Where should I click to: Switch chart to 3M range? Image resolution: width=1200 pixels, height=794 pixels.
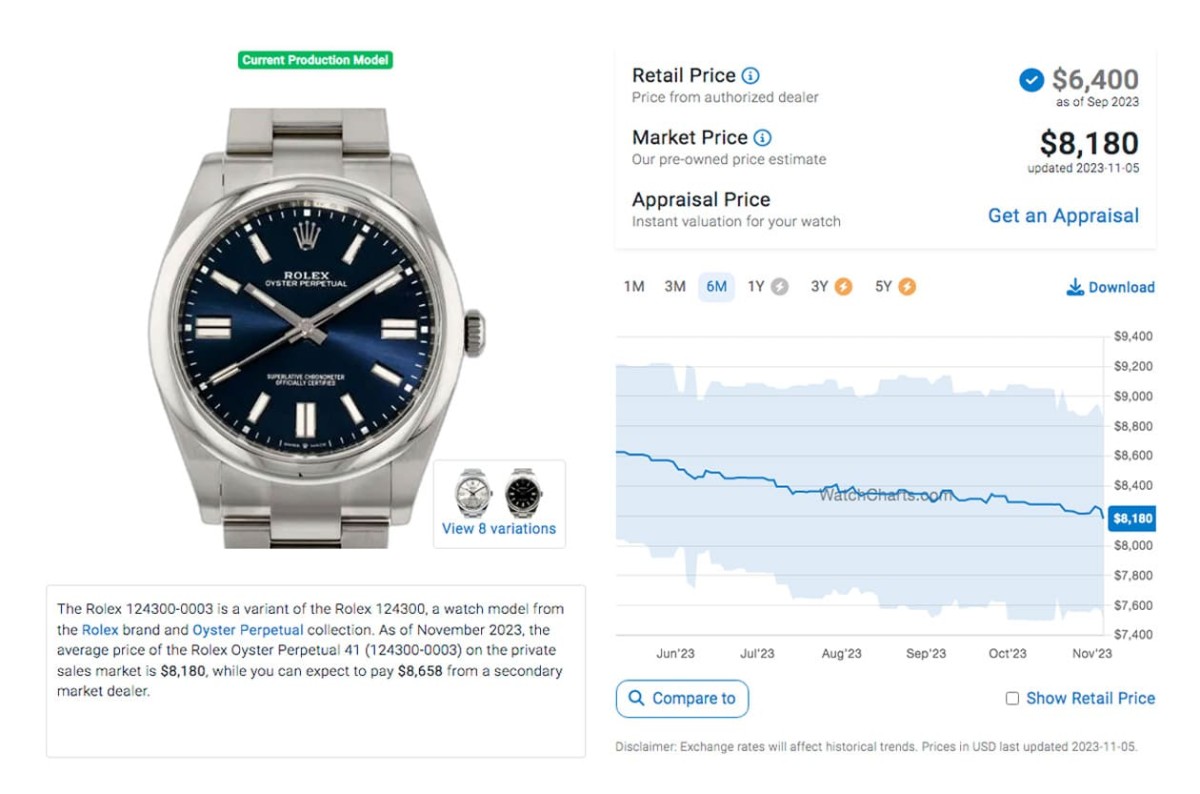(x=675, y=287)
